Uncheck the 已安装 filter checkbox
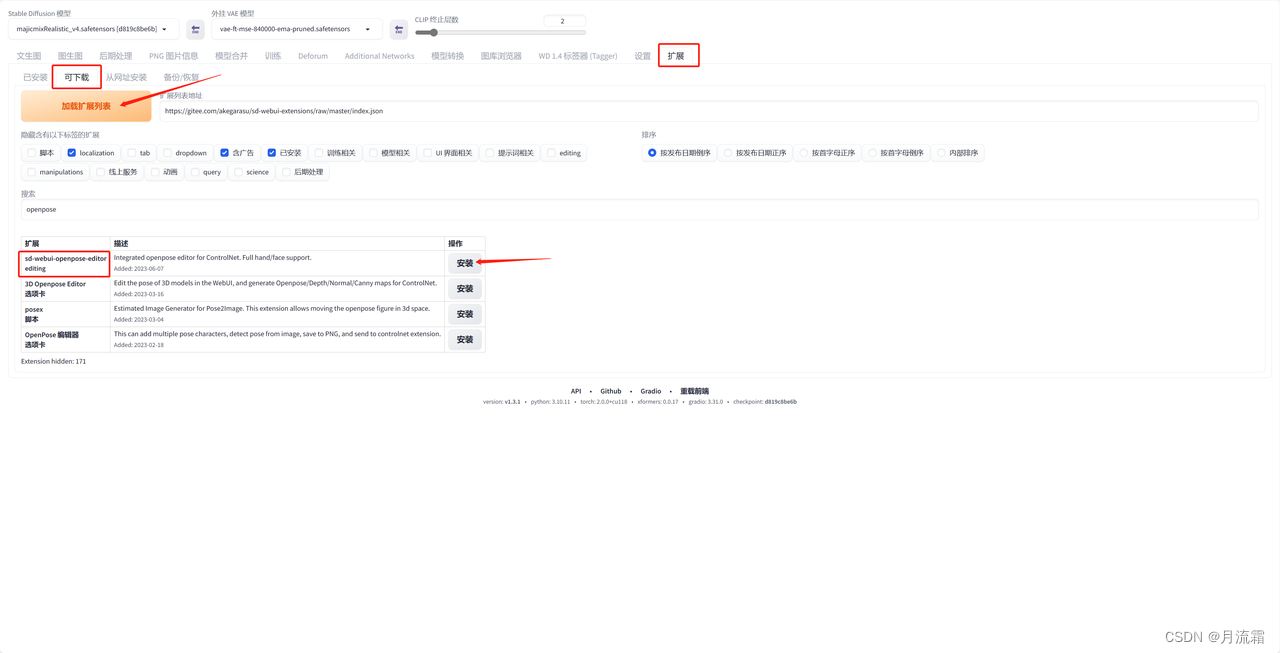Screen dimensions: 1280x653 pyautogui.click(x=272, y=153)
